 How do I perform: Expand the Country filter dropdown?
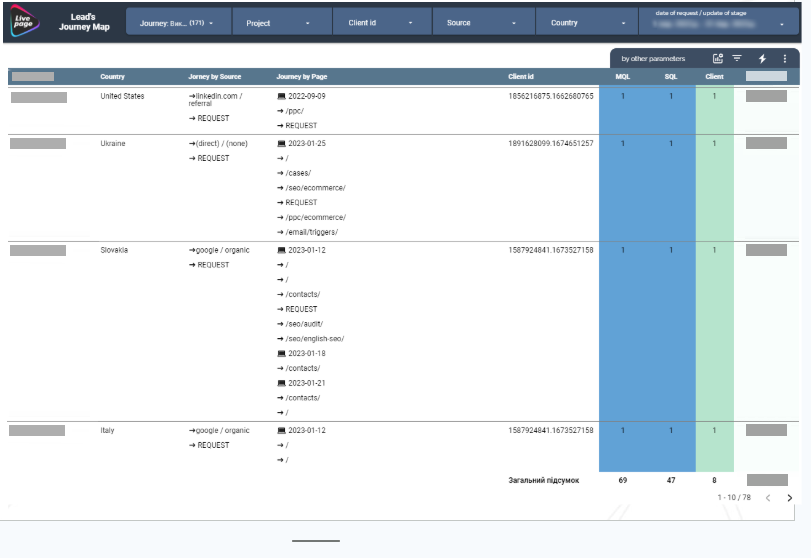coord(587,23)
